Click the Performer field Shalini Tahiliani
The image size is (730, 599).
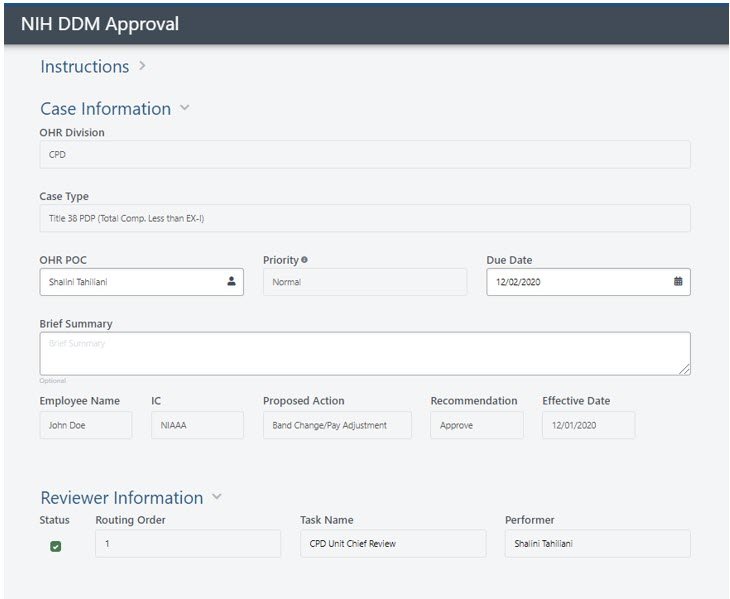(x=598, y=544)
